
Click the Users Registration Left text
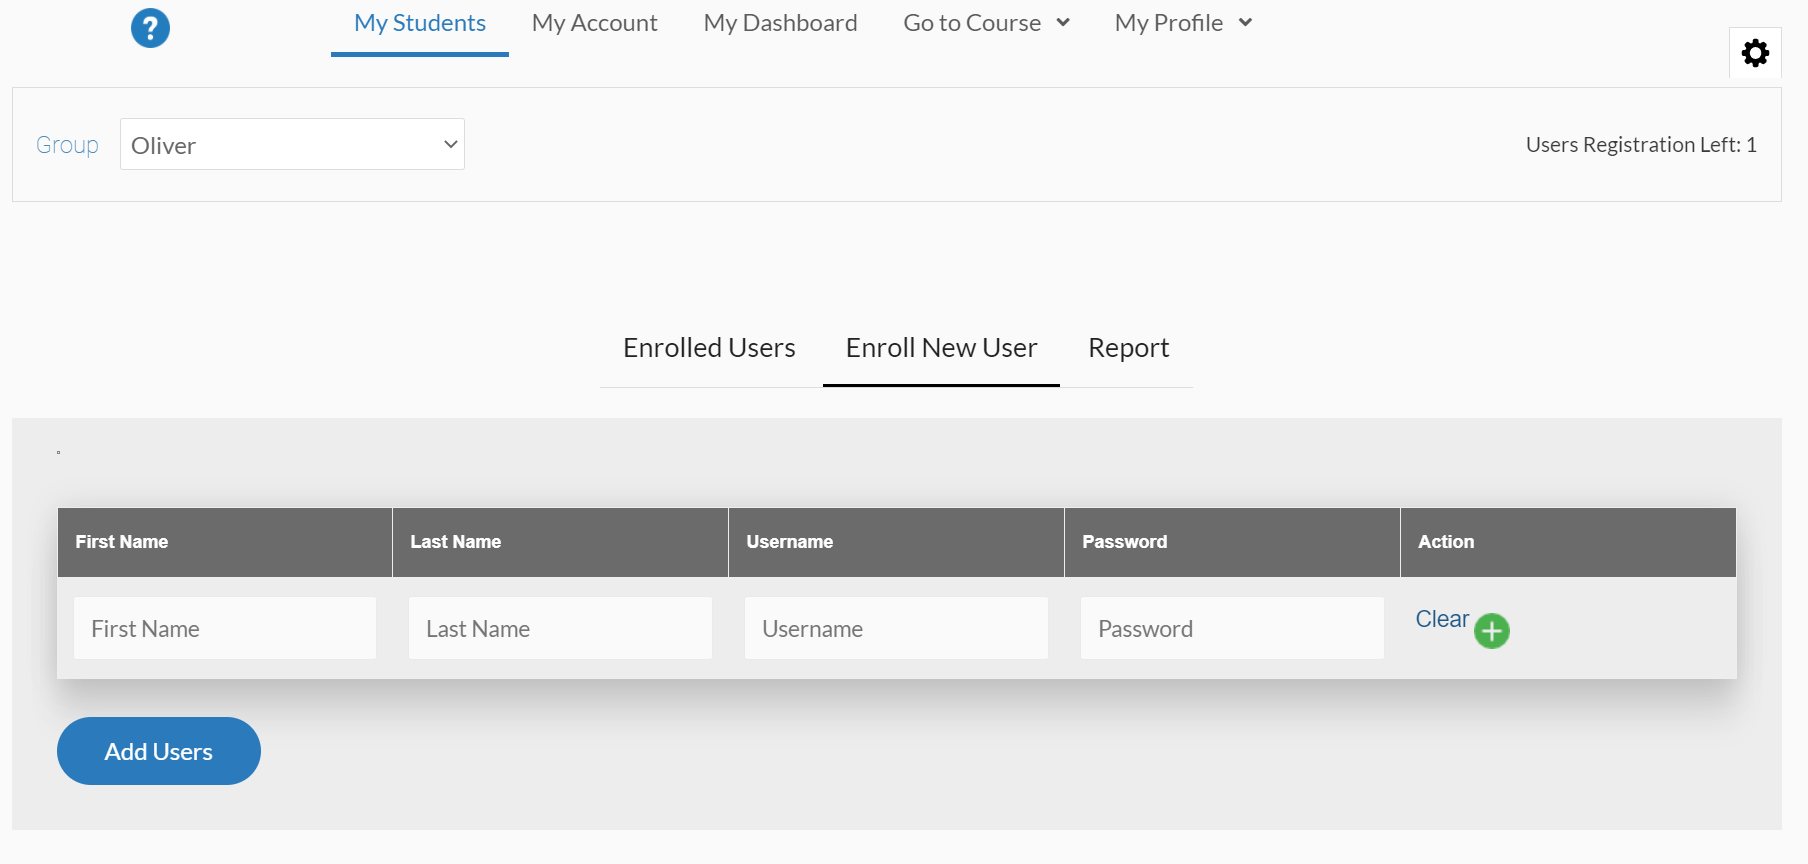pos(1640,145)
